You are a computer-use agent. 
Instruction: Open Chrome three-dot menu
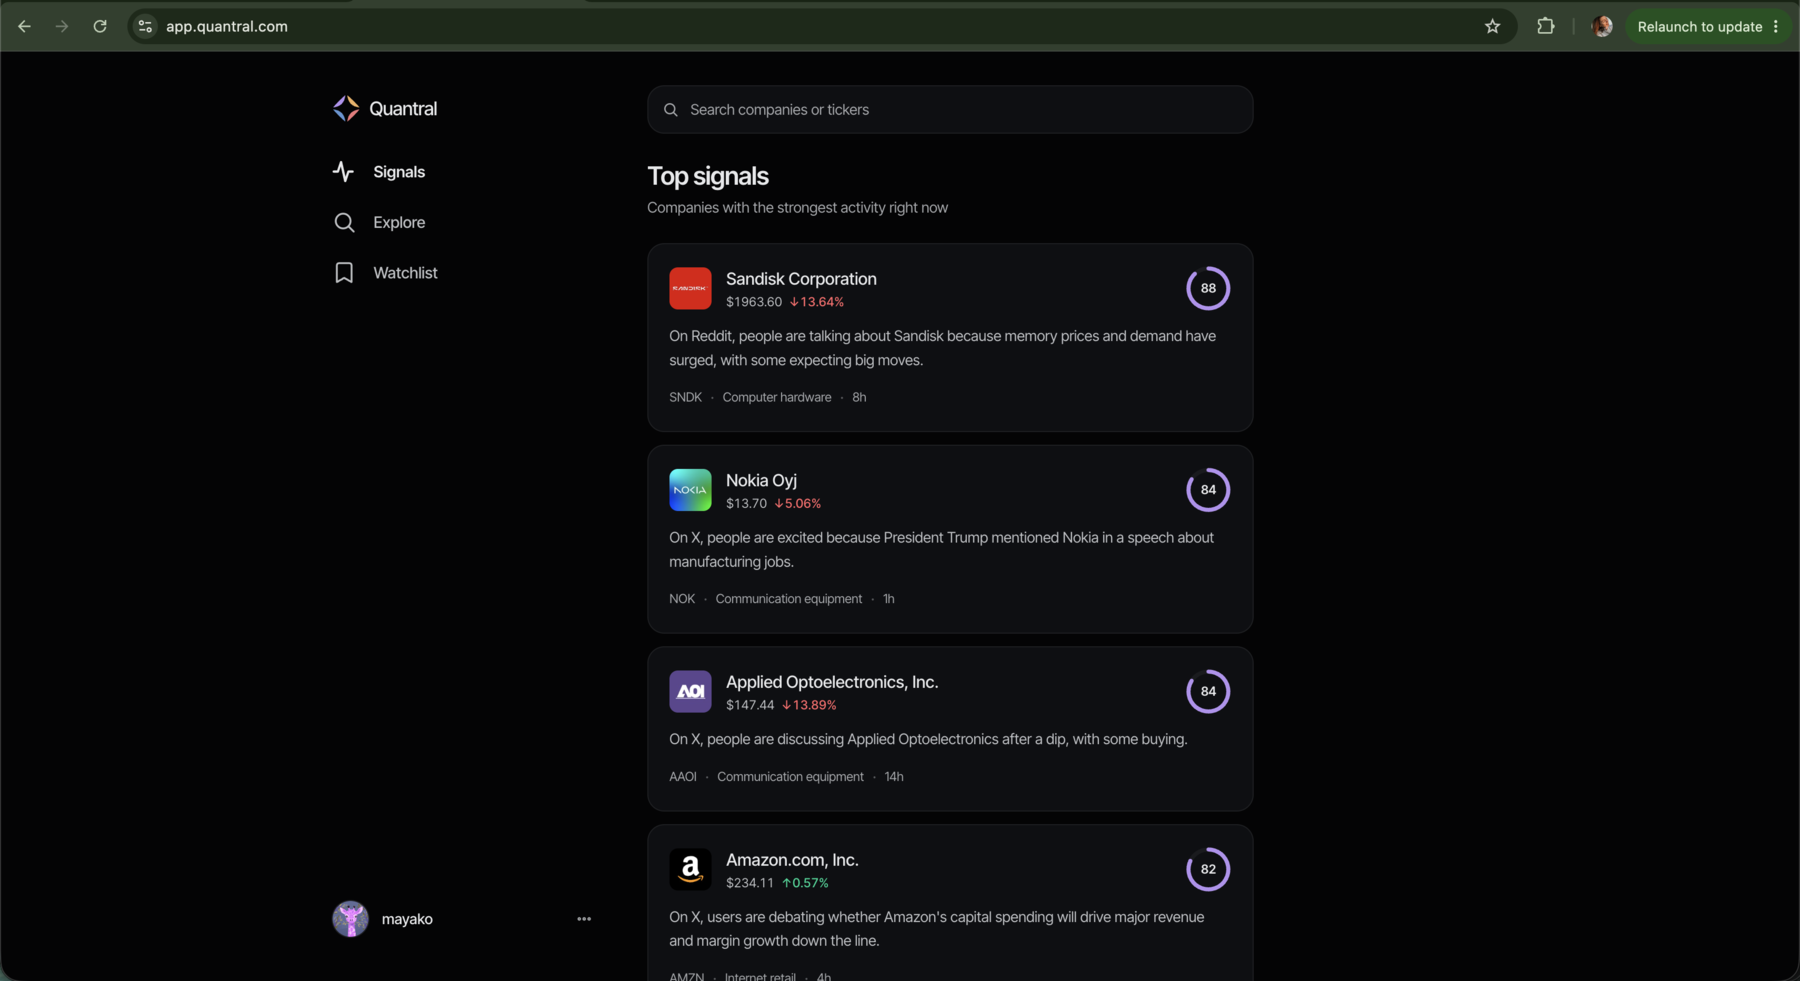1777,27
